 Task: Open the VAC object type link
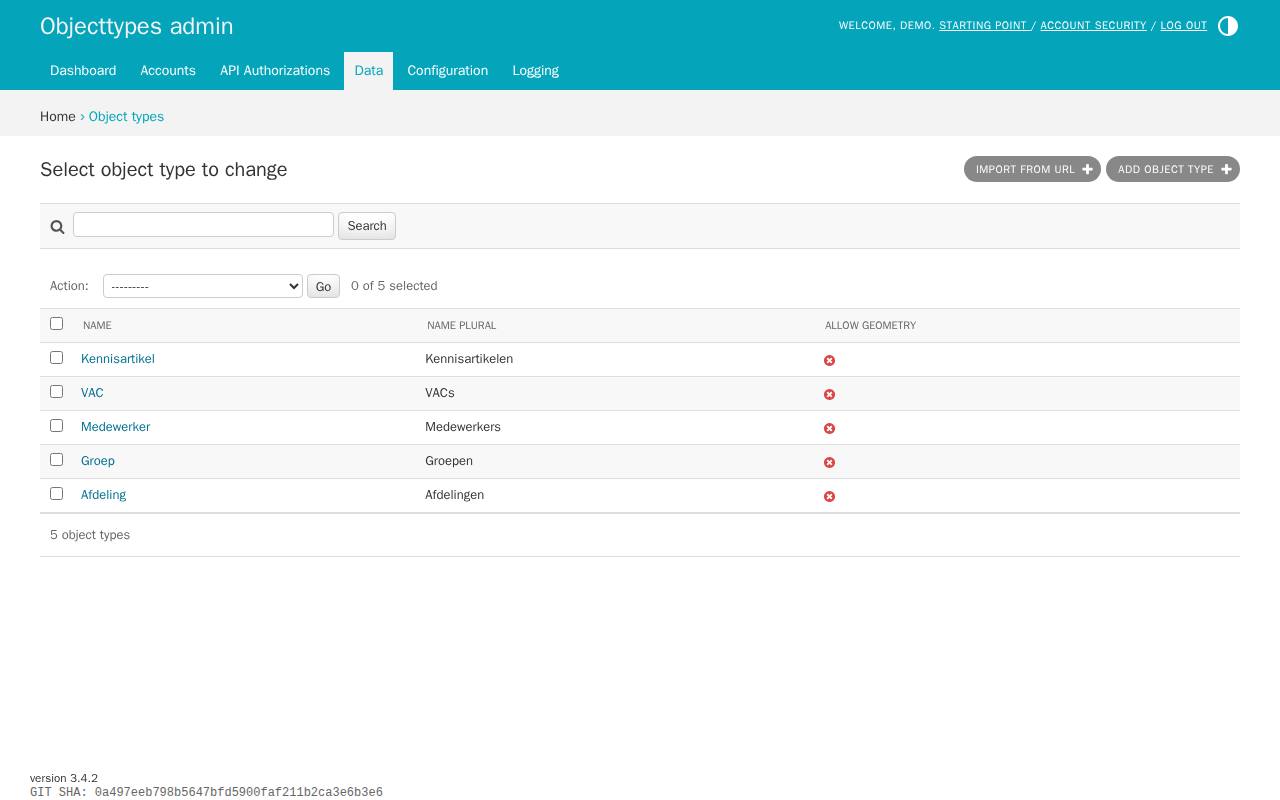coord(92,393)
